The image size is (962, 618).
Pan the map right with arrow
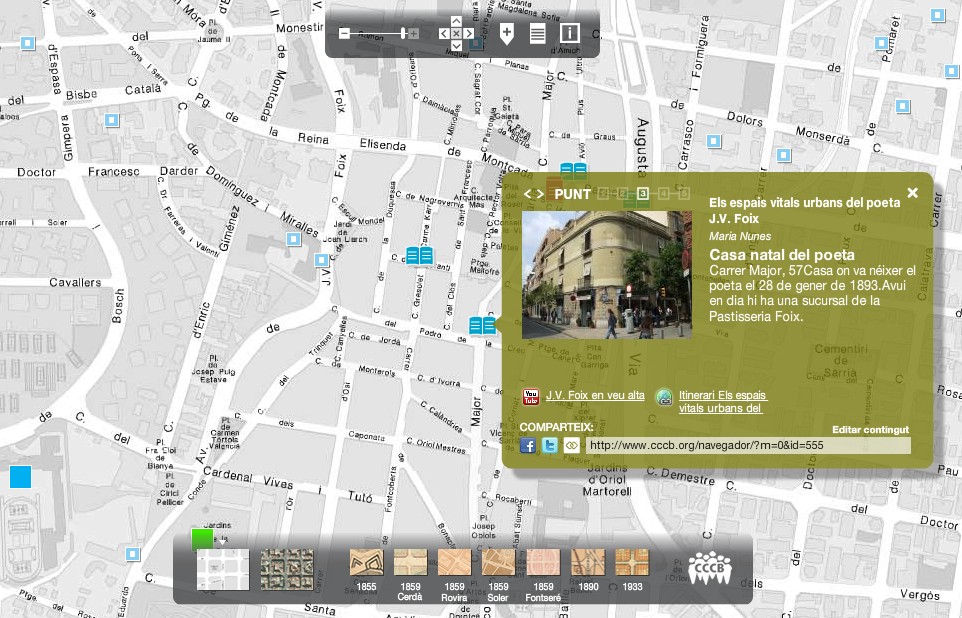(469, 34)
